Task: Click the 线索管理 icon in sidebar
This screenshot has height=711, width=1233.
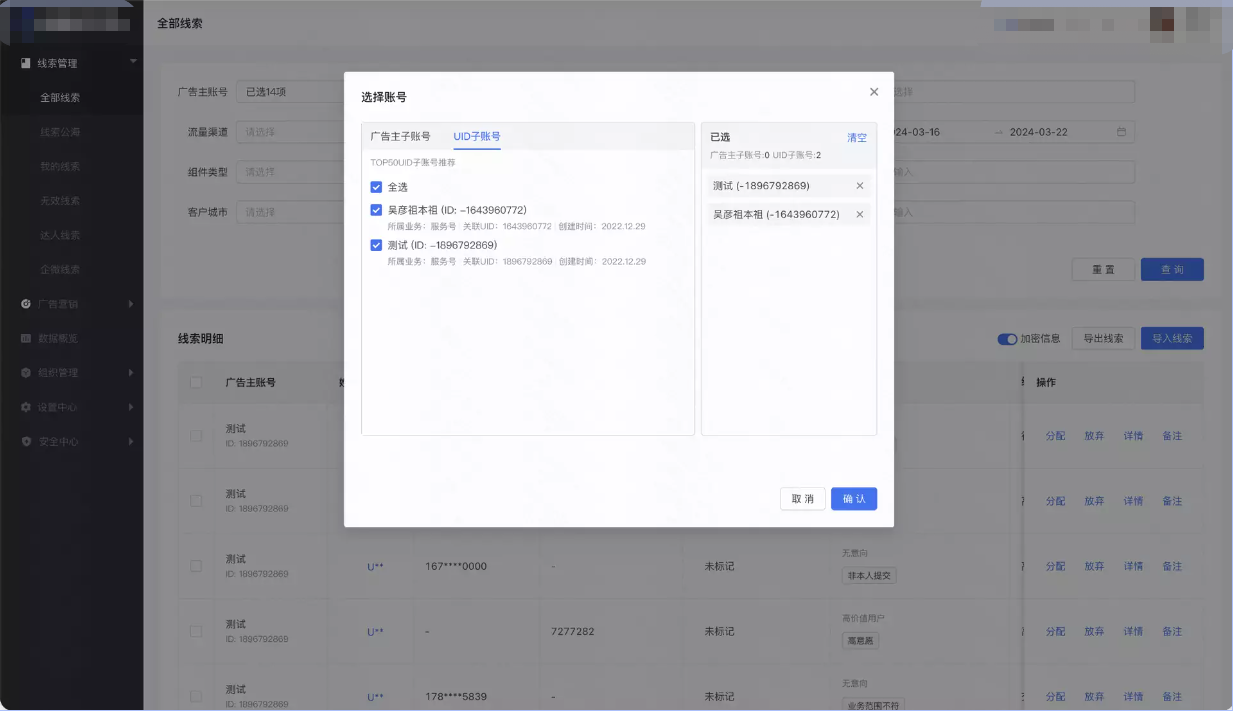Action: pos(27,64)
